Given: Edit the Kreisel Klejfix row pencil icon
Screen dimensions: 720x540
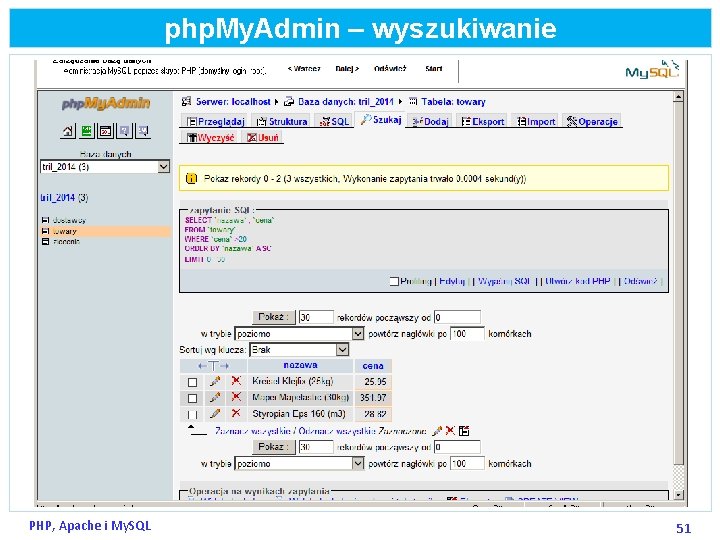Looking at the screenshot, I should (x=215, y=381).
